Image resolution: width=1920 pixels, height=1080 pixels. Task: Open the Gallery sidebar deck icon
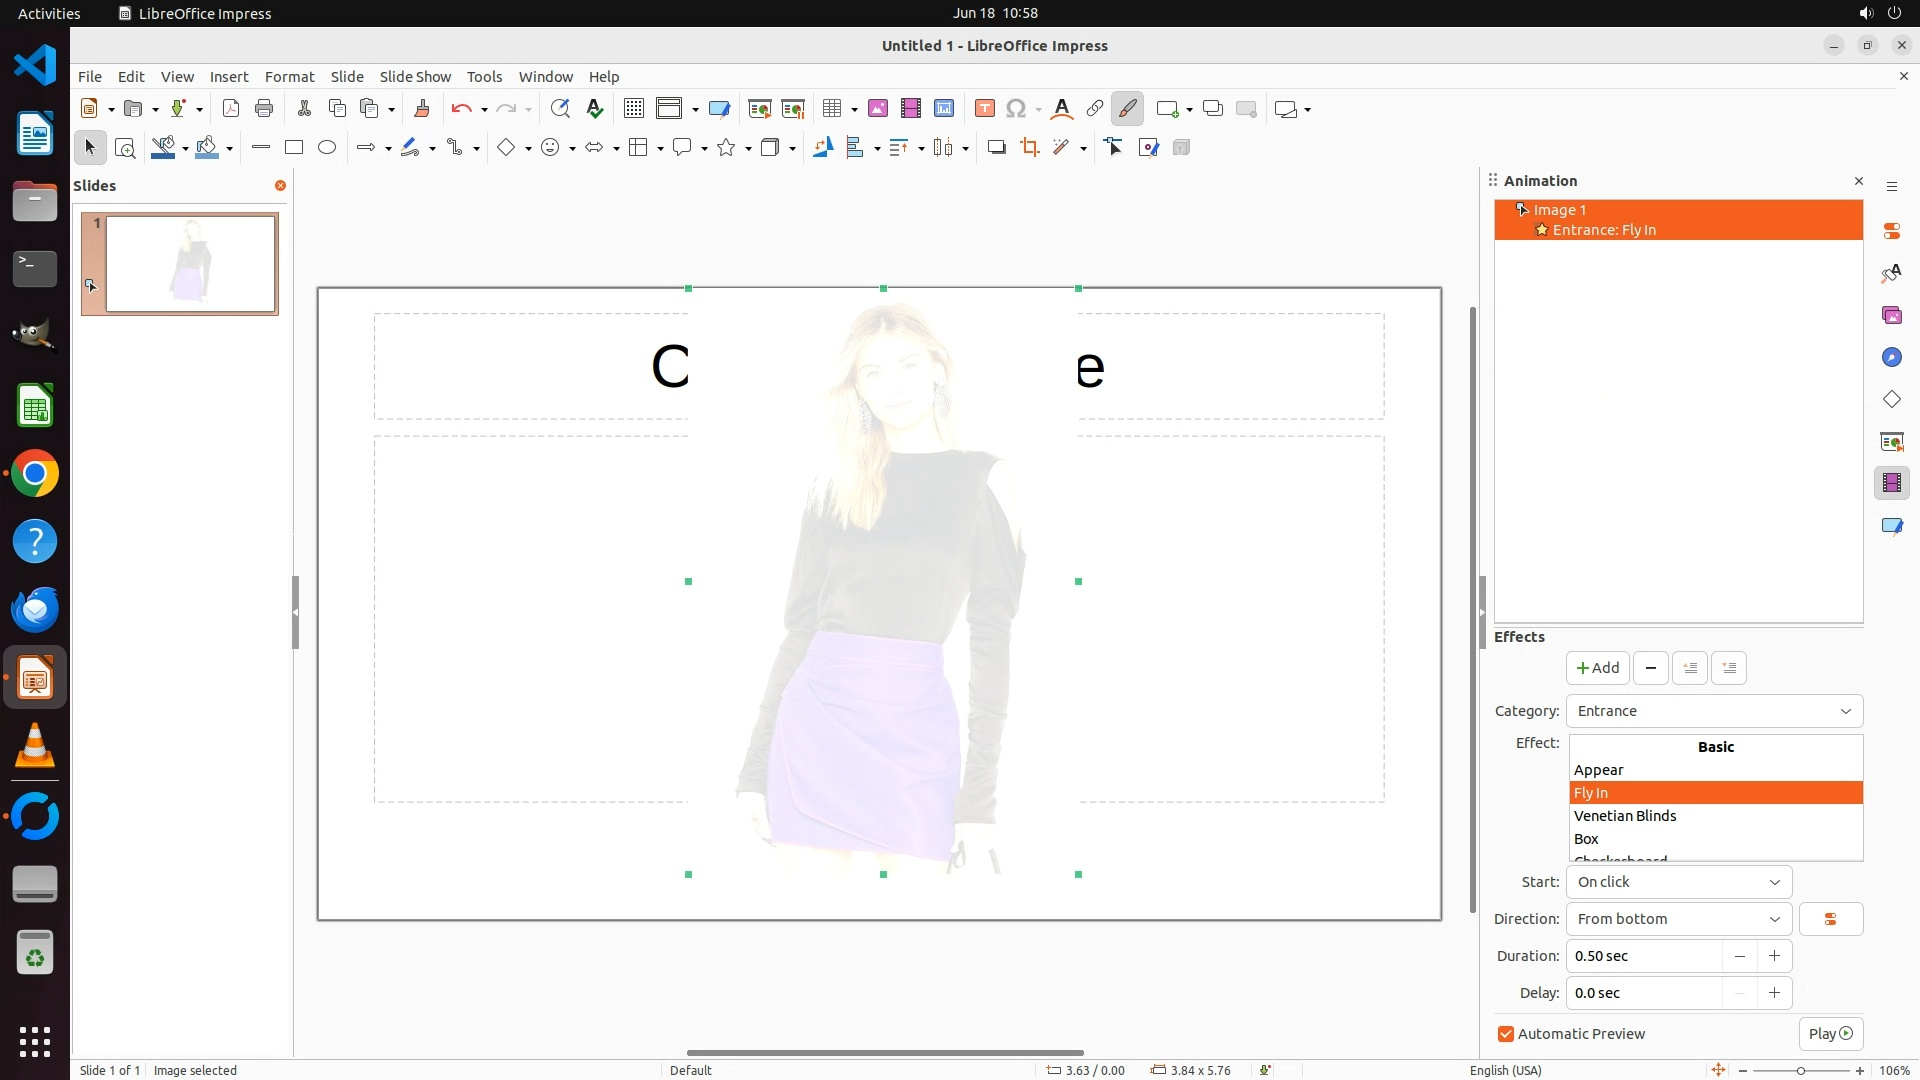coord(1891,316)
